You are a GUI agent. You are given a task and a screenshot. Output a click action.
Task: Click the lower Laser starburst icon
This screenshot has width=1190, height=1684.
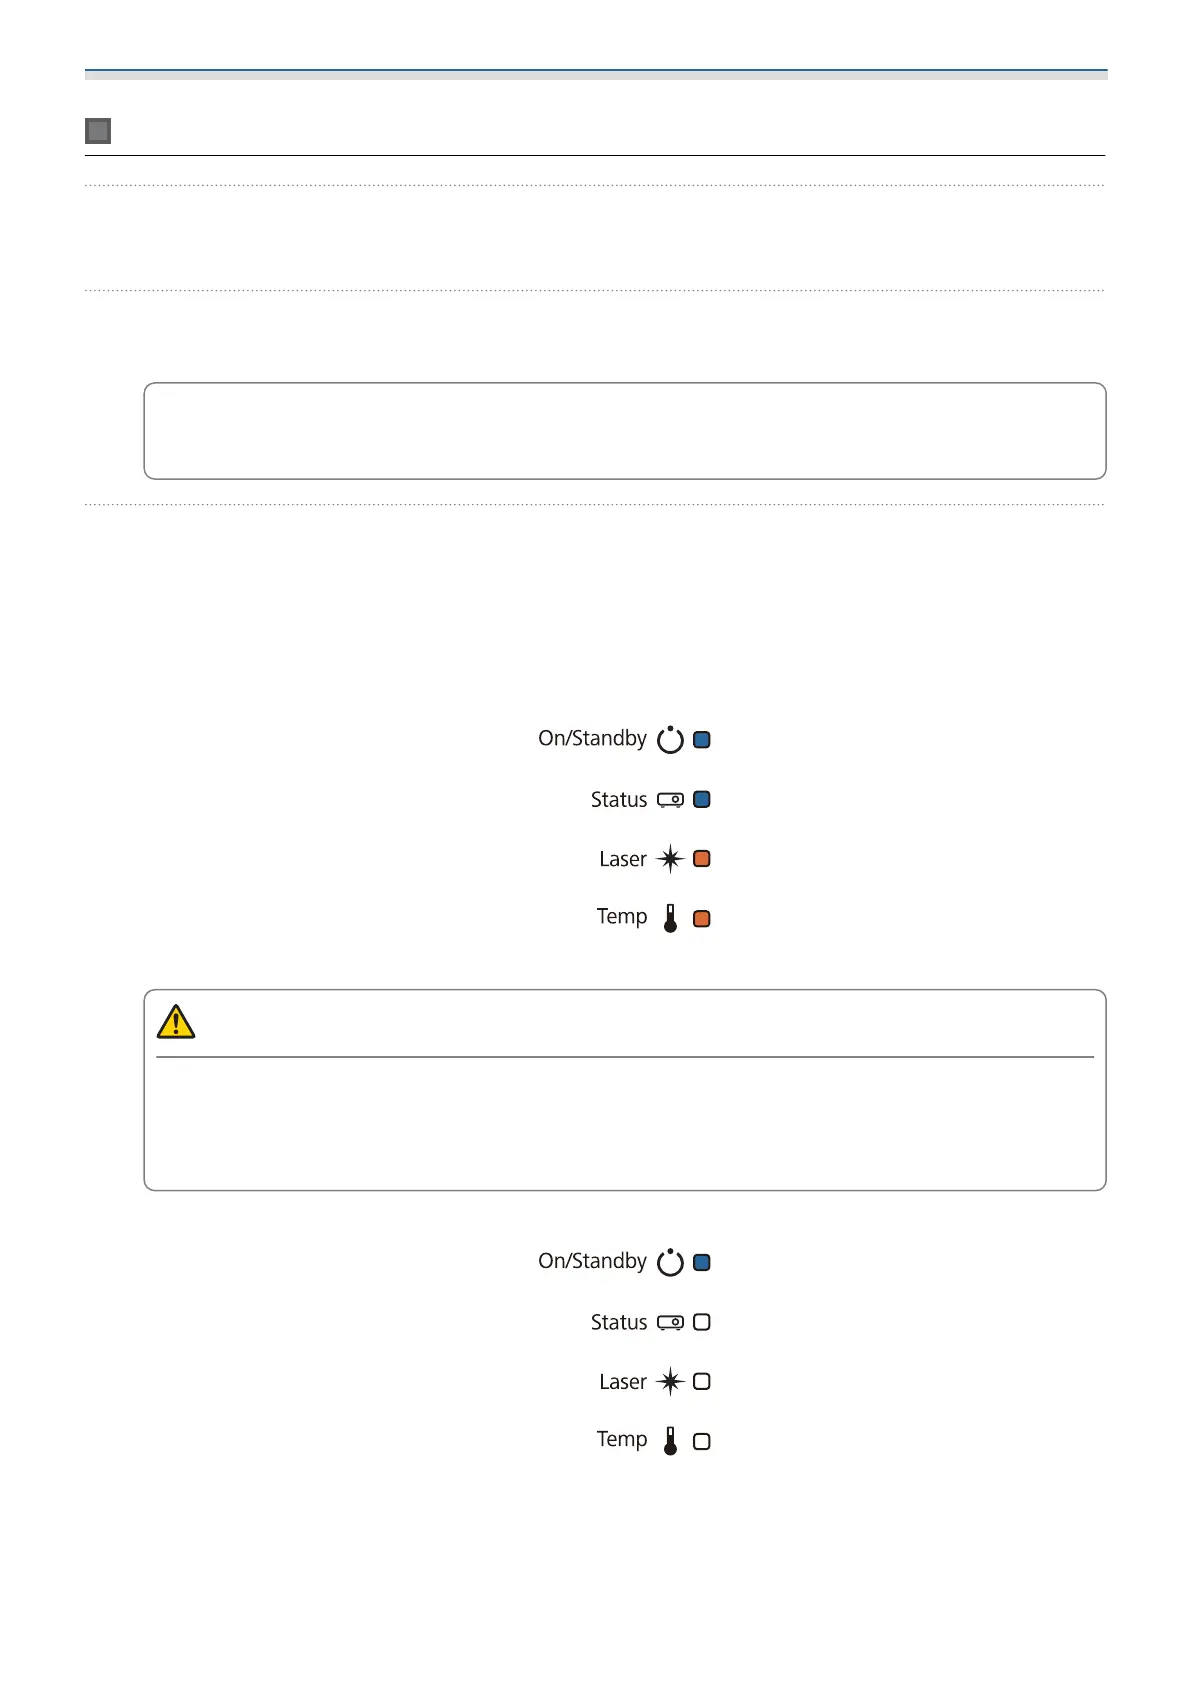pos(670,1382)
